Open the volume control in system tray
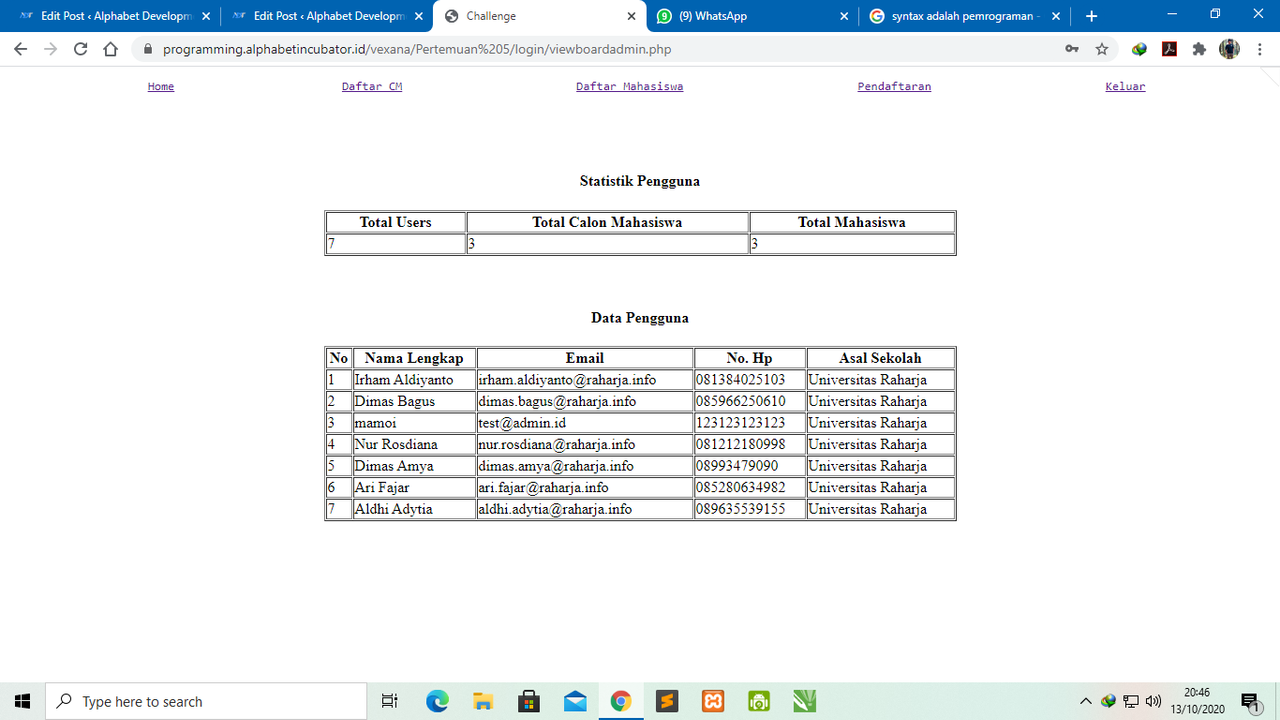The height and width of the screenshot is (720, 1280). [x=1153, y=701]
